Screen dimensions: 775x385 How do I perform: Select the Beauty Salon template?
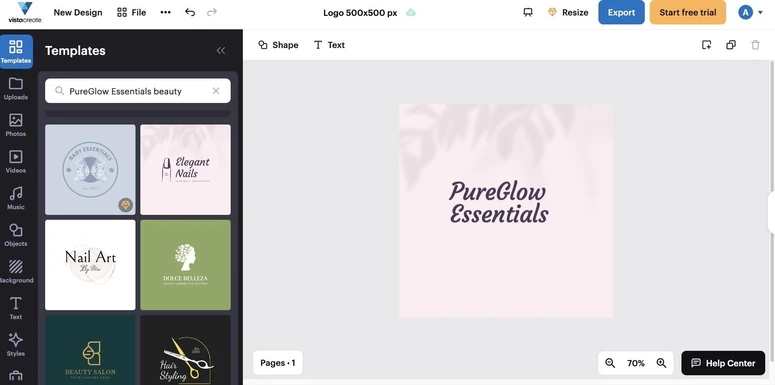pos(90,350)
